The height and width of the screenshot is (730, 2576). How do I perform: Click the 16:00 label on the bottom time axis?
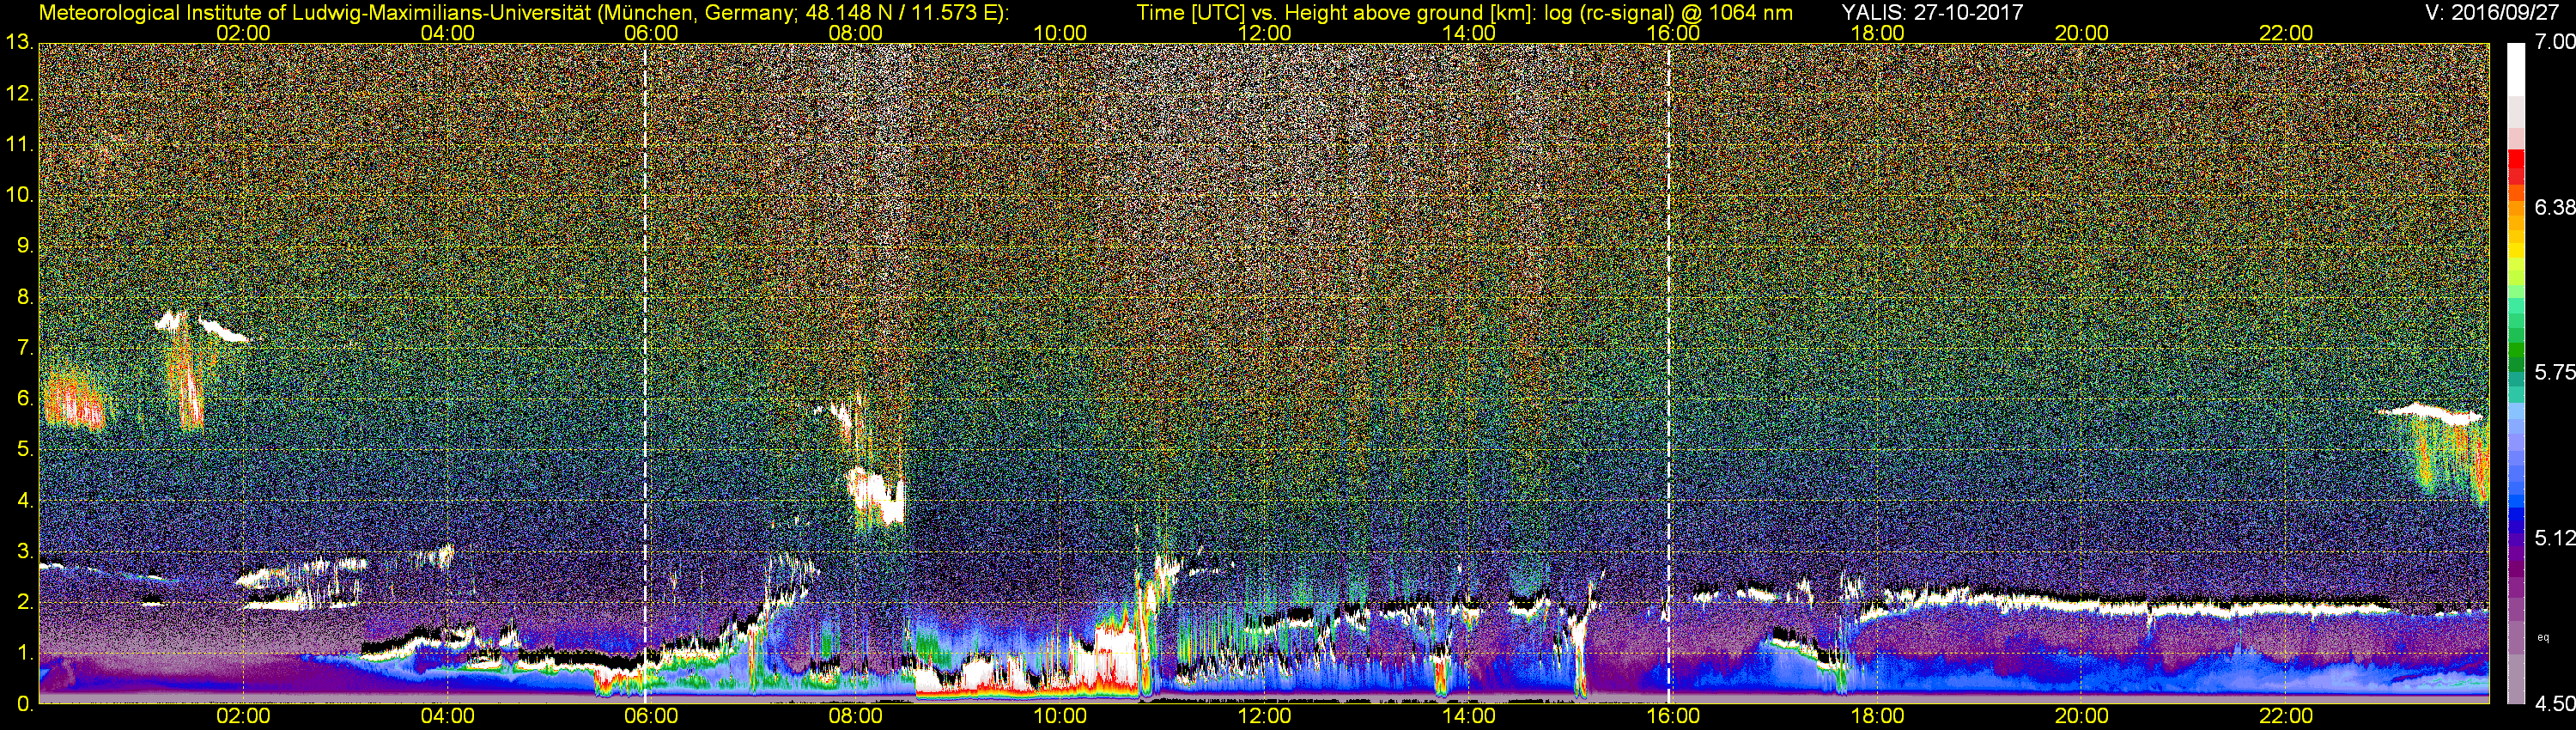coord(1673,716)
